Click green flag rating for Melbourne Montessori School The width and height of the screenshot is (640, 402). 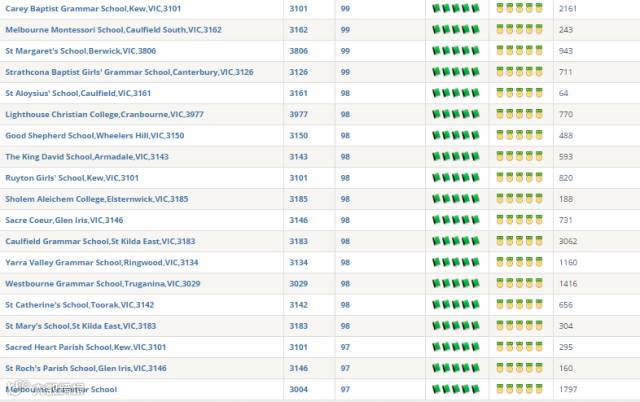pyautogui.click(x=456, y=29)
